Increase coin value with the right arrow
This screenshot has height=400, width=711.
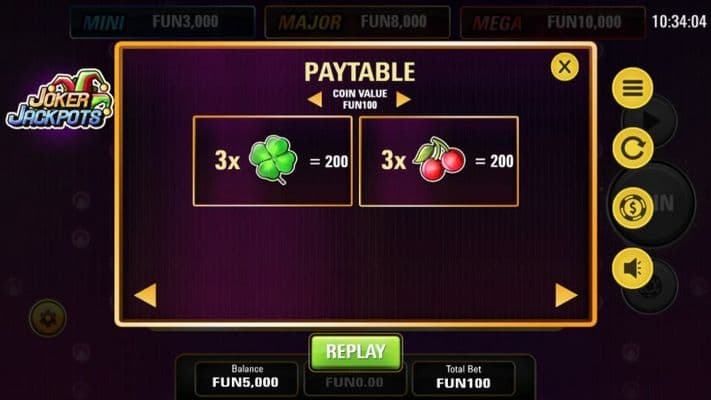tap(403, 99)
